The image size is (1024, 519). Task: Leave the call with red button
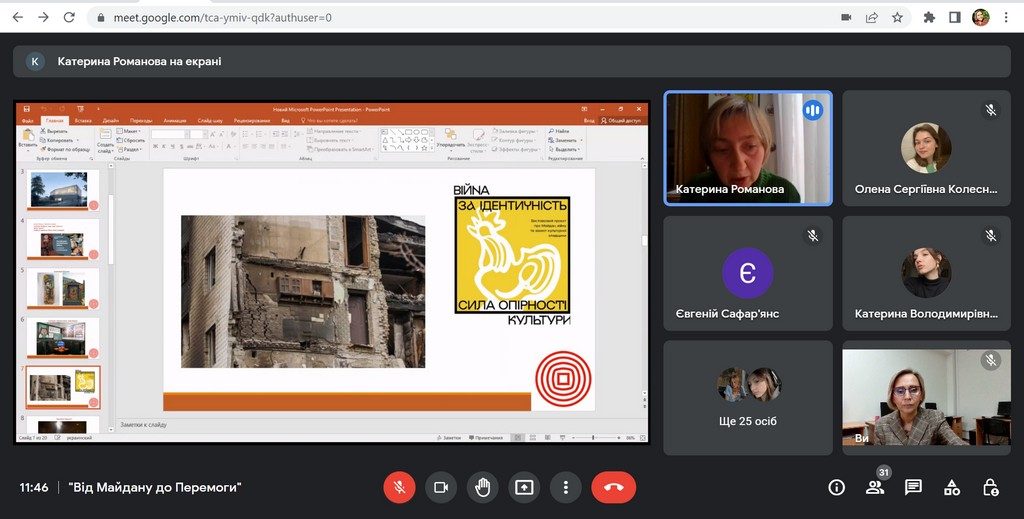click(613, 487)
